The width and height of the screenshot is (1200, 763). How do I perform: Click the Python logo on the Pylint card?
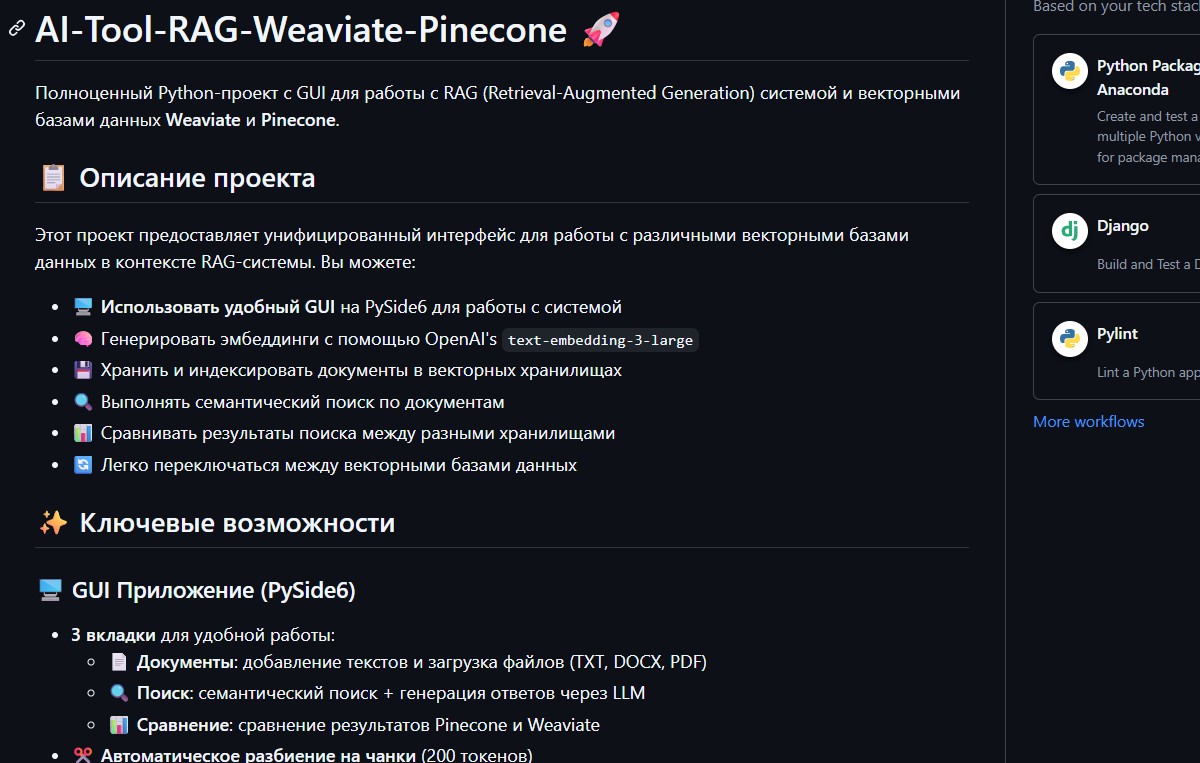click(1069, 339)
